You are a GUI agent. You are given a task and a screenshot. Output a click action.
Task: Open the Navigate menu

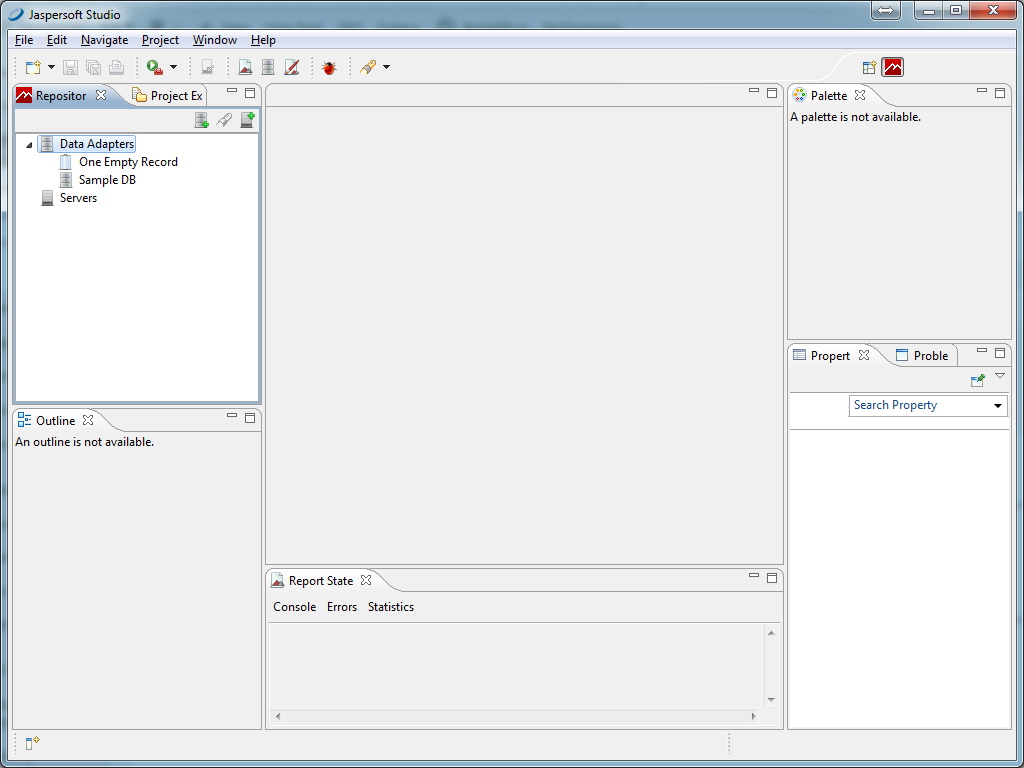point(104,40)
